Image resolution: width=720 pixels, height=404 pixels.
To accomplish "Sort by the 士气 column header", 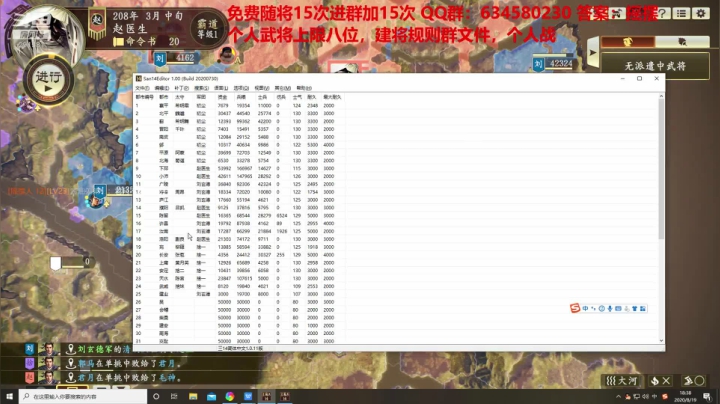I will pos(297,97).
